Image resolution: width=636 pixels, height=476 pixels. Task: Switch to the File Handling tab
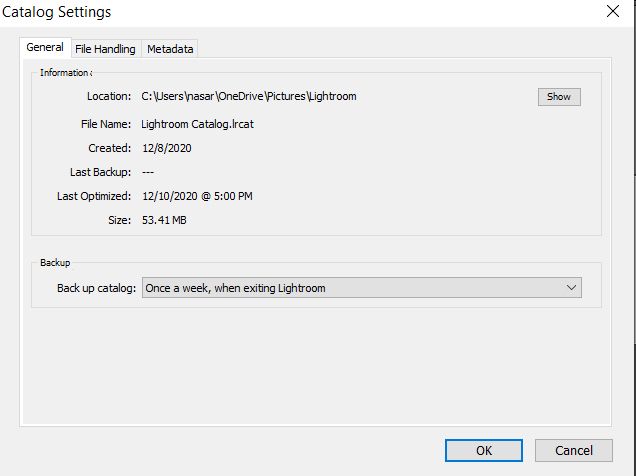click(105, 49)
